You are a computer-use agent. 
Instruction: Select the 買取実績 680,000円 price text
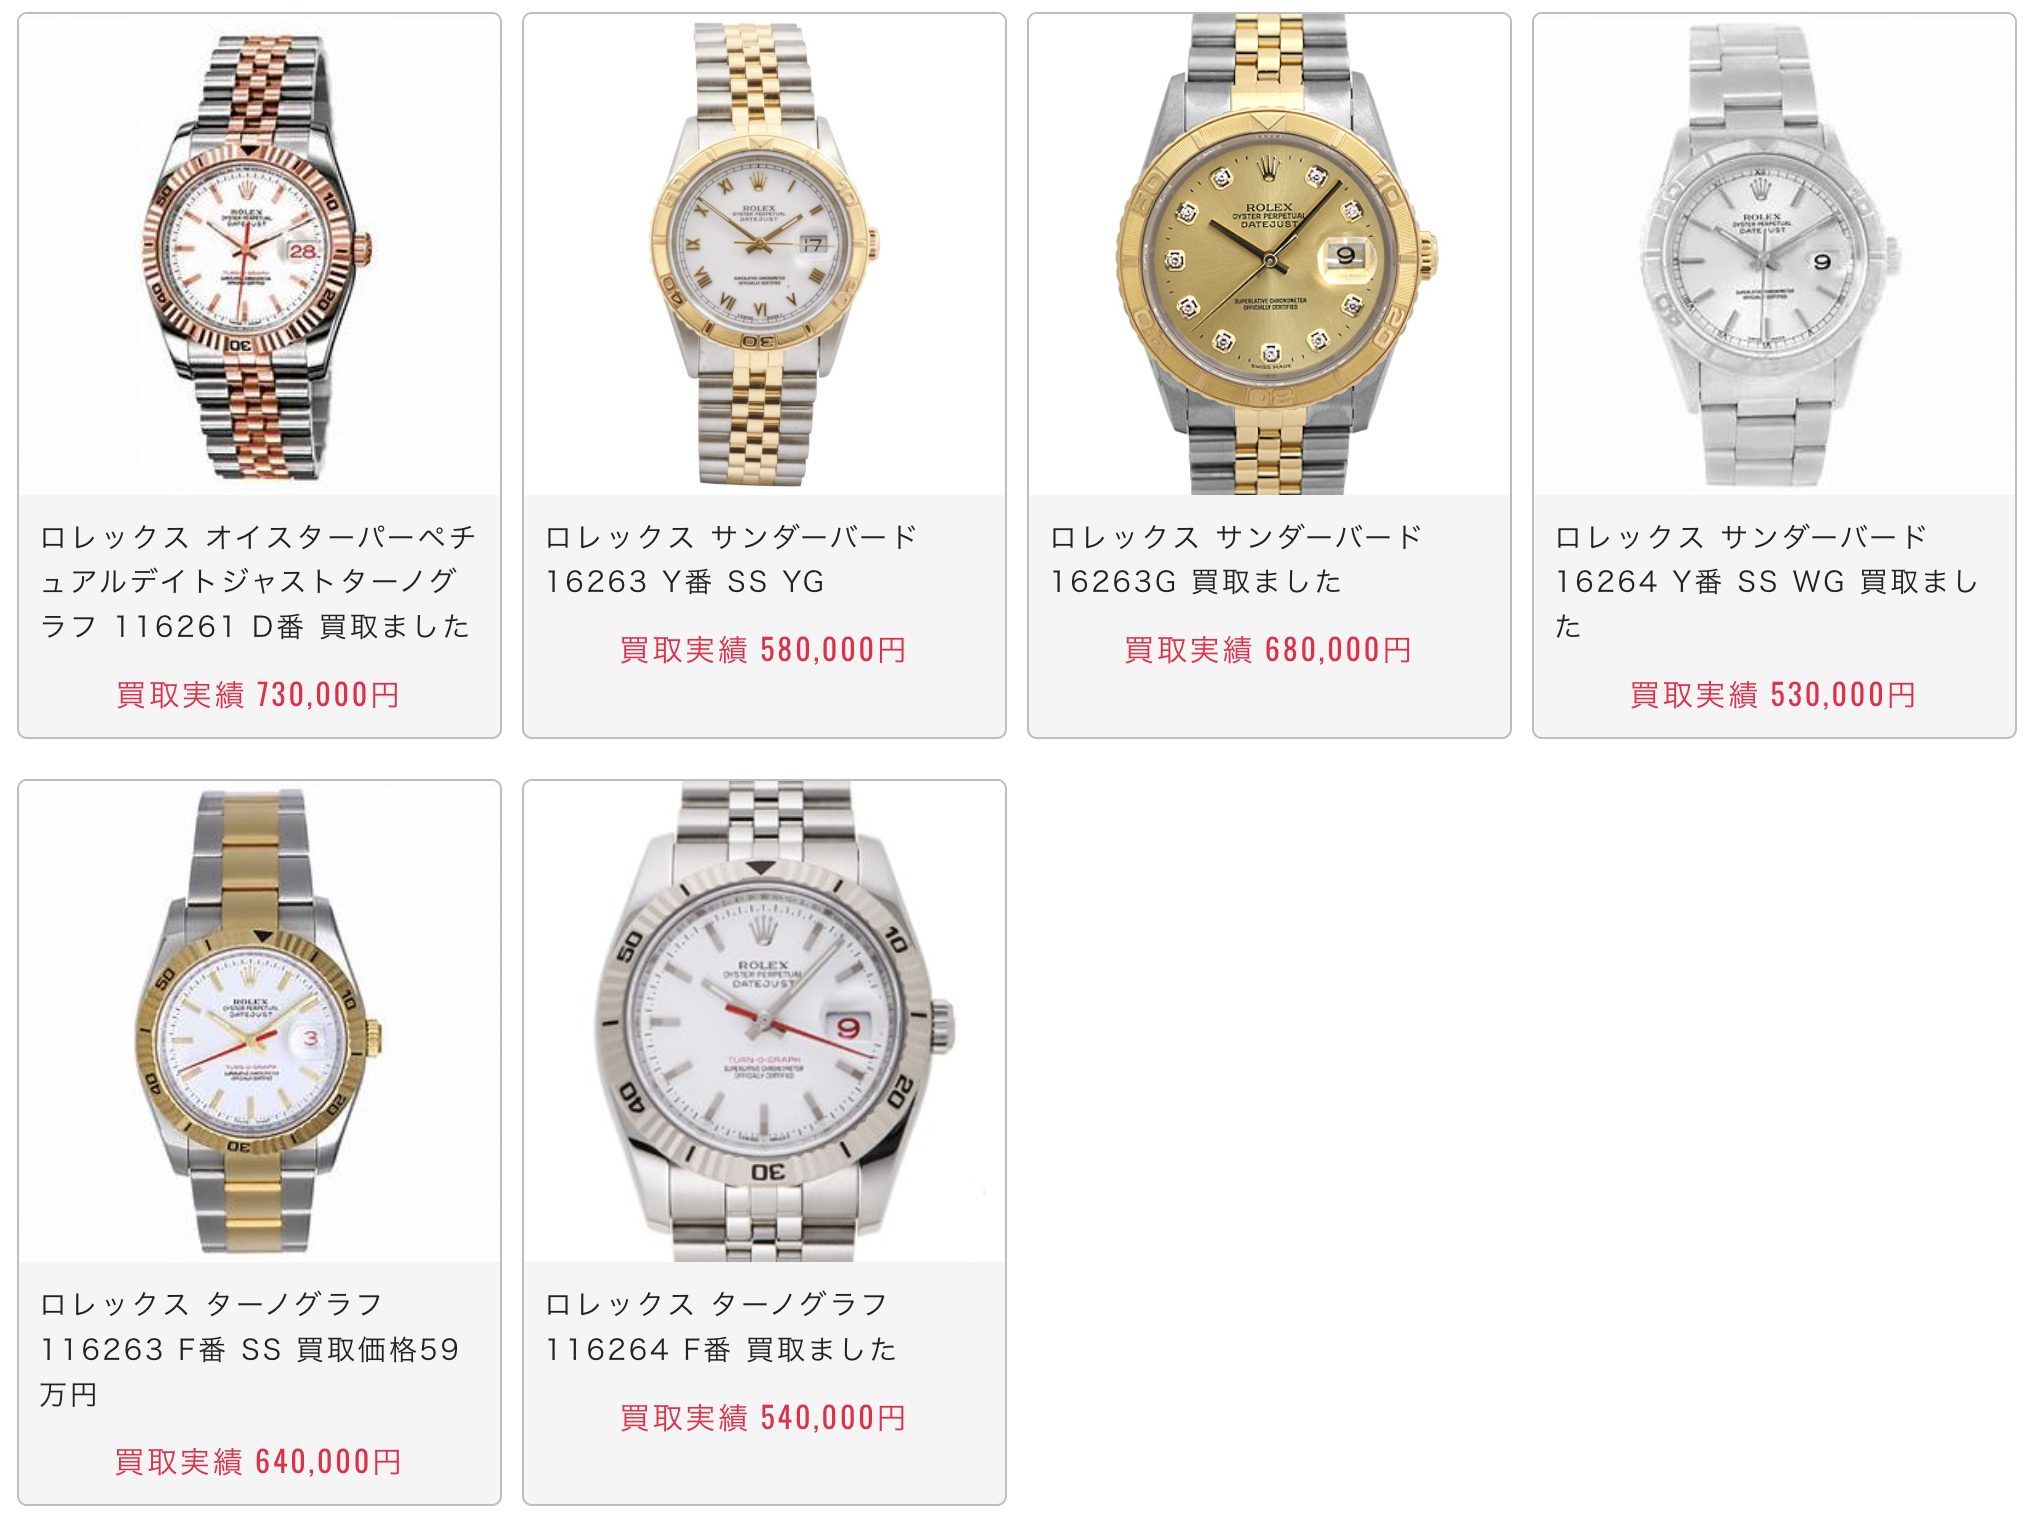pyautogui.click(x=1268, y=649)
